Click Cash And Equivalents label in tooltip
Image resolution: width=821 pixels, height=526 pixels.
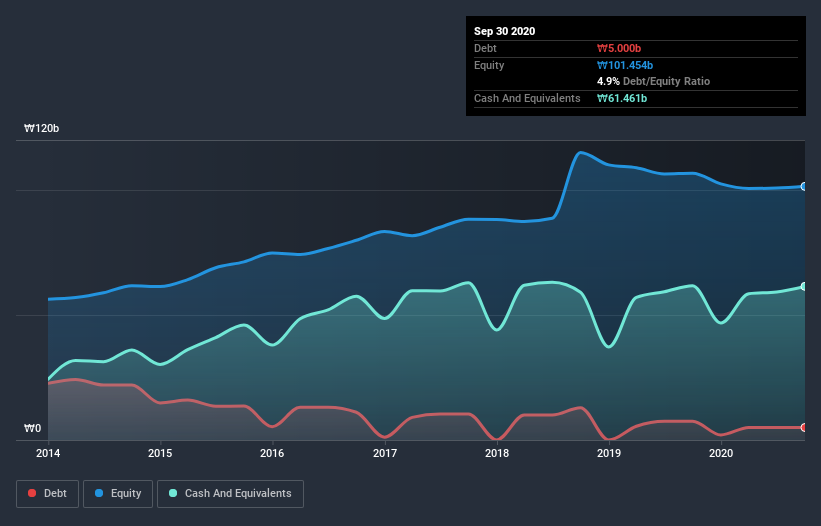[x=527, y=98]
